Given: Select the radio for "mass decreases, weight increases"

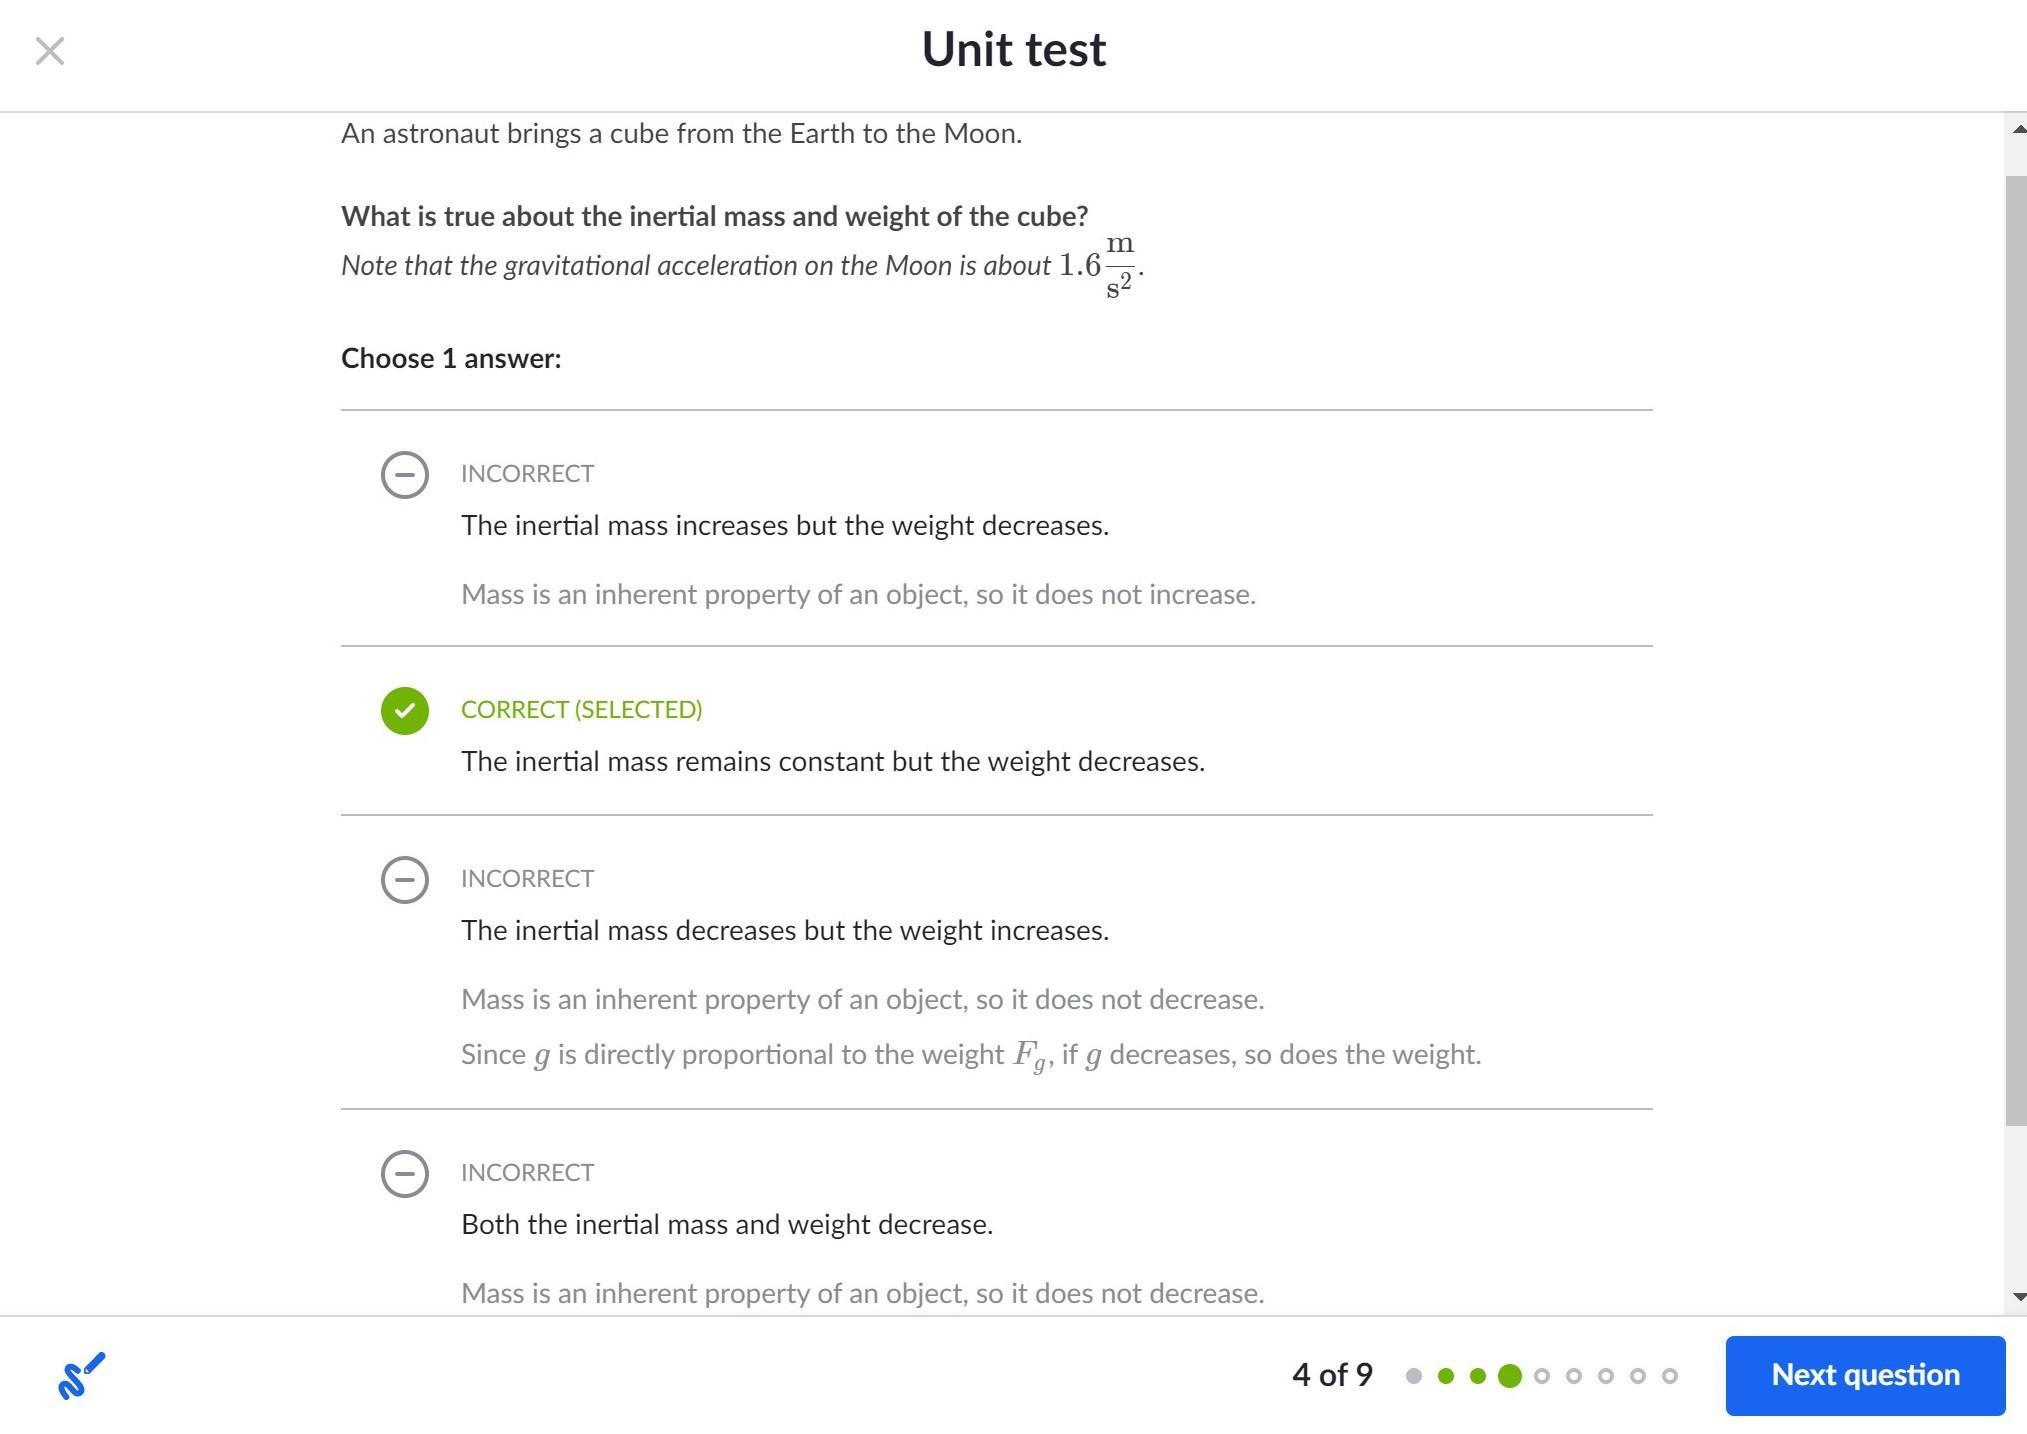Looking at the screenshot, I should 404,880.
